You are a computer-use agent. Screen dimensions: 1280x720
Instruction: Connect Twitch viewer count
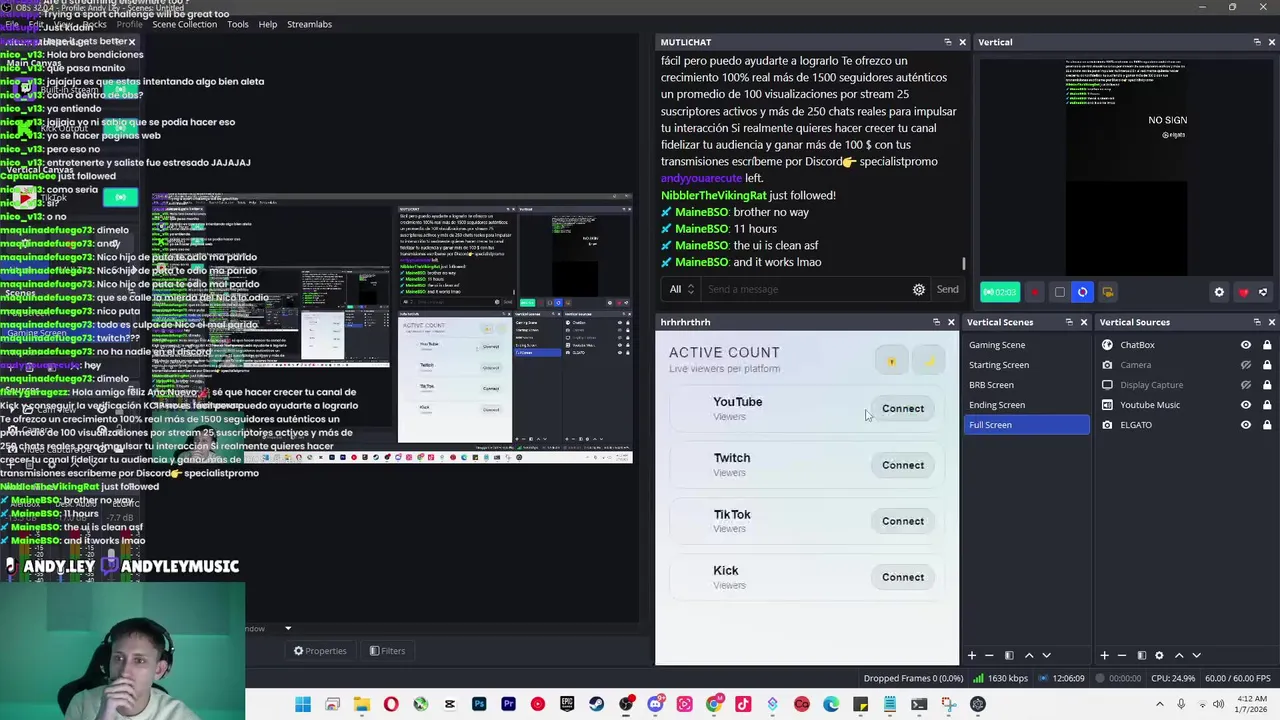tap(903, 465)
